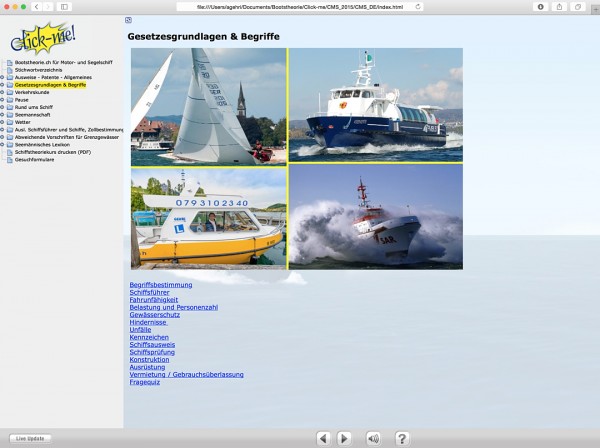
Task: Open help with the question mark button
Action: 402,438
